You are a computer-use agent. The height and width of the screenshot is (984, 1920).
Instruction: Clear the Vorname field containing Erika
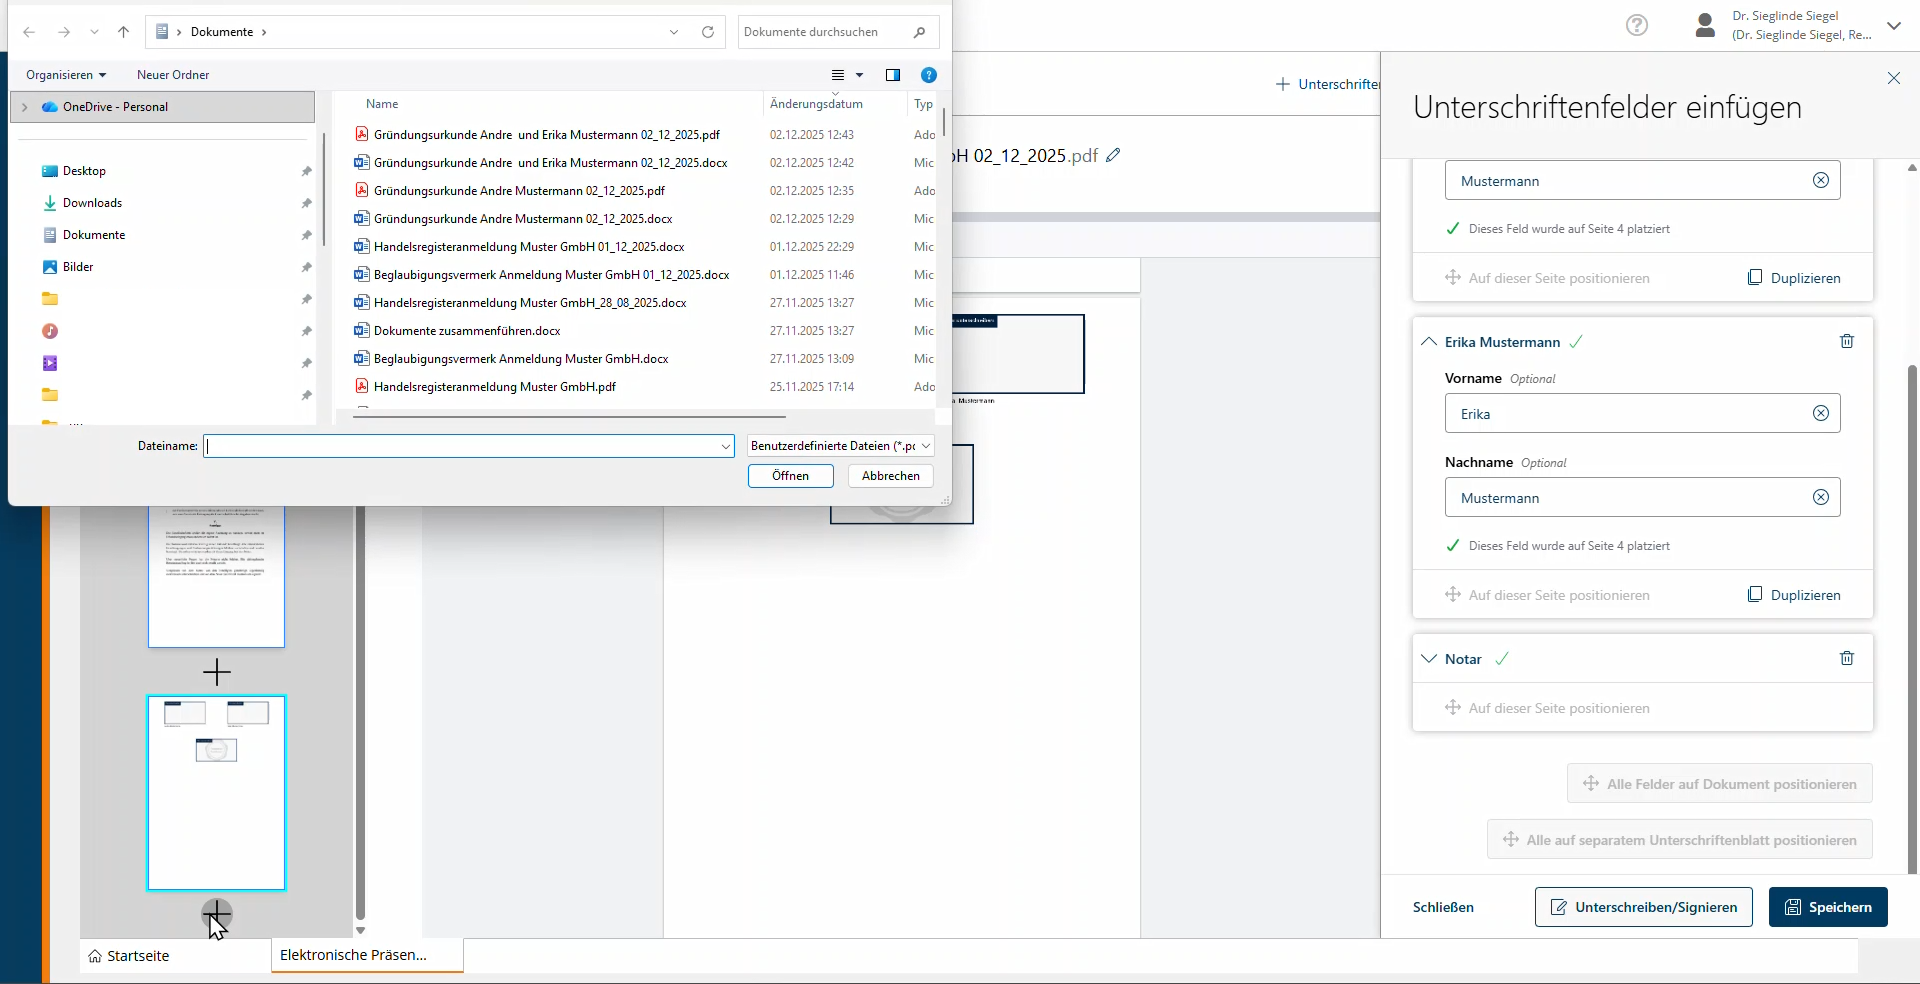[x=1820, y=414]
